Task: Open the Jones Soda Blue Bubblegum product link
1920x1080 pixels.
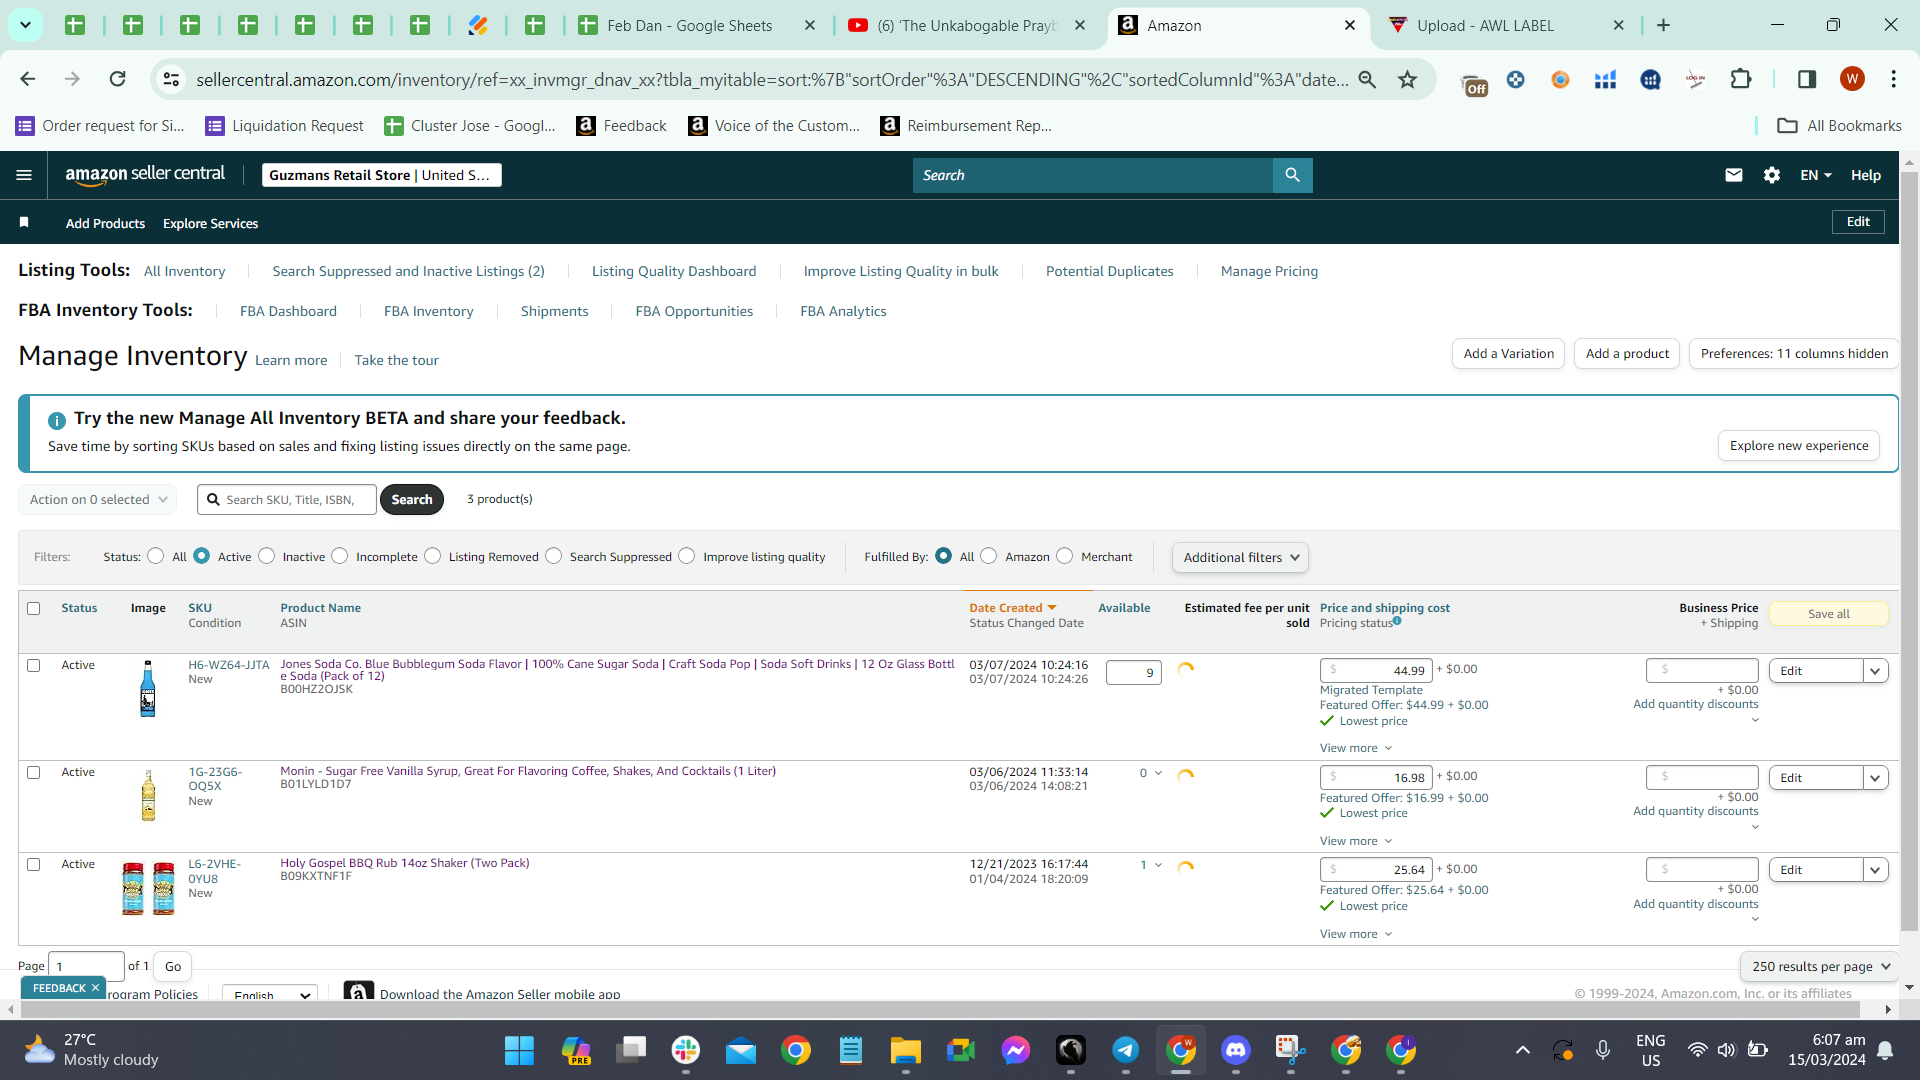Action: (x=617, y=670)
